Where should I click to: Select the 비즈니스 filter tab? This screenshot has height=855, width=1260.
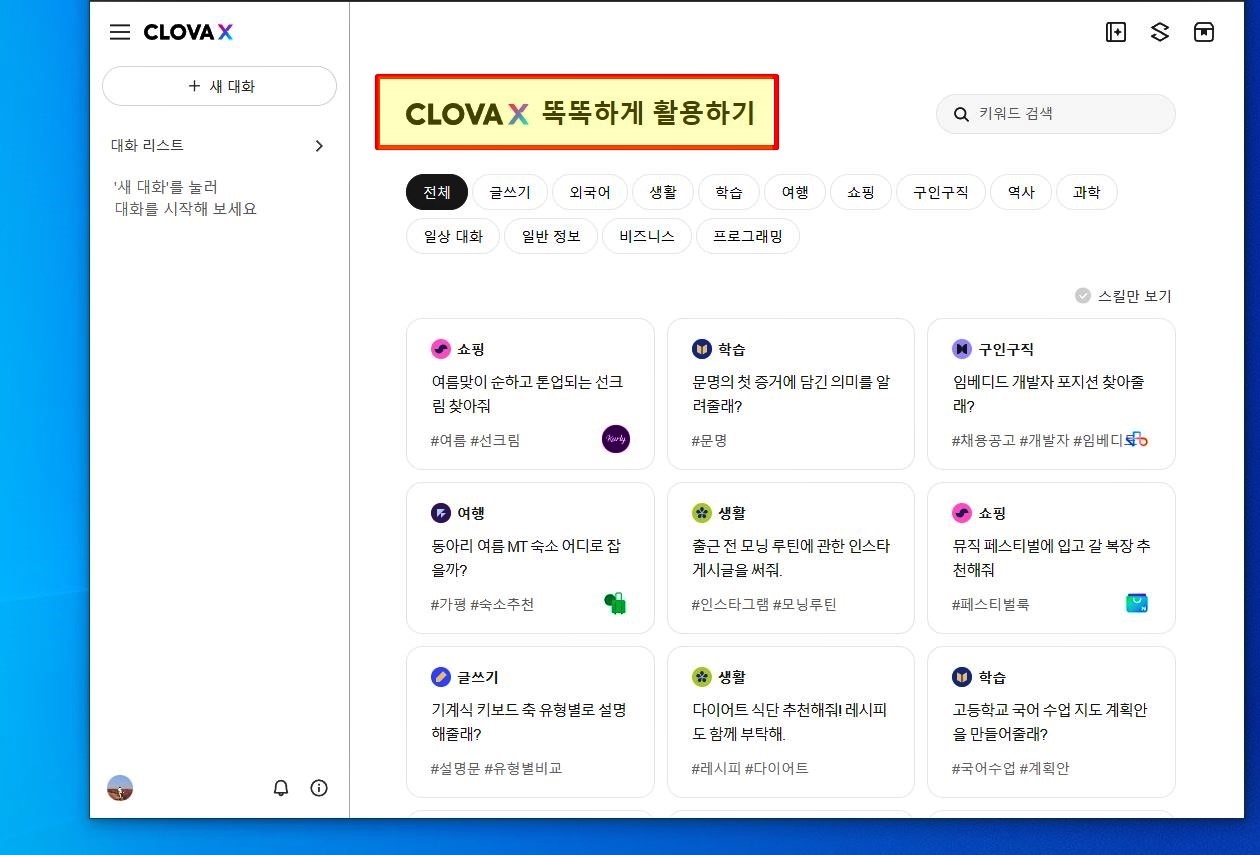(x=647, y=236)
